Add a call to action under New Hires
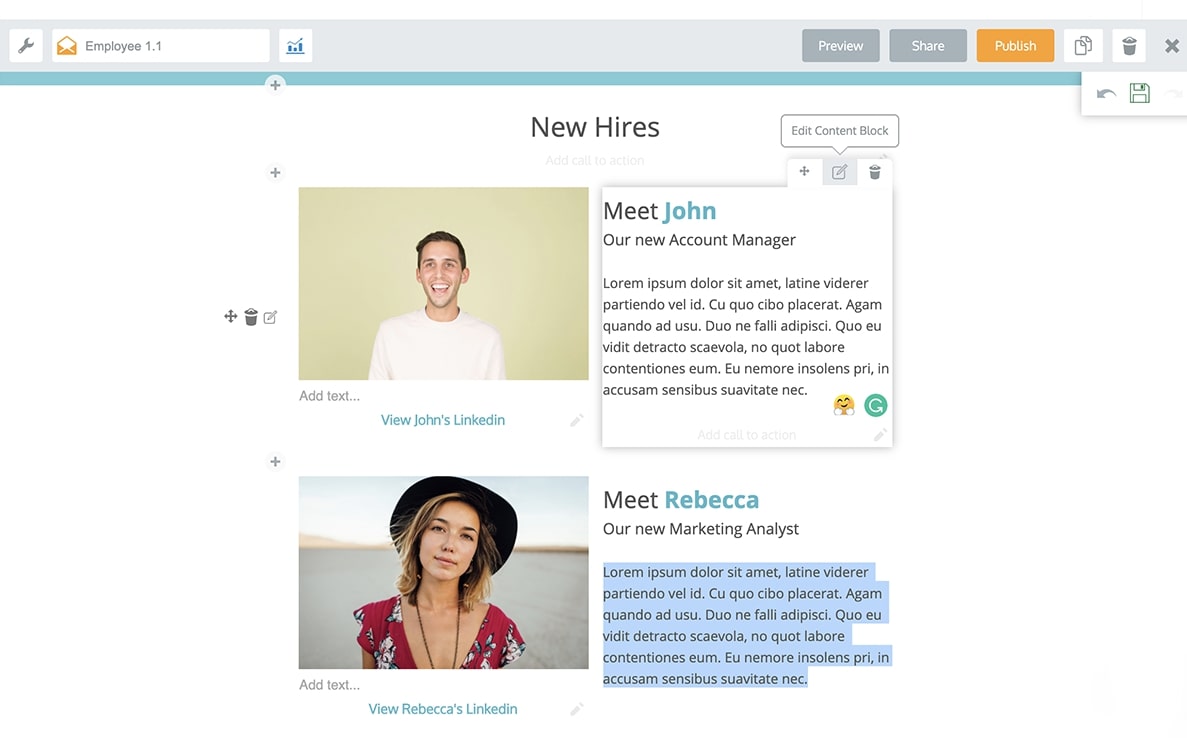This screenshot has width=1187, height=738. pos(594,160)
